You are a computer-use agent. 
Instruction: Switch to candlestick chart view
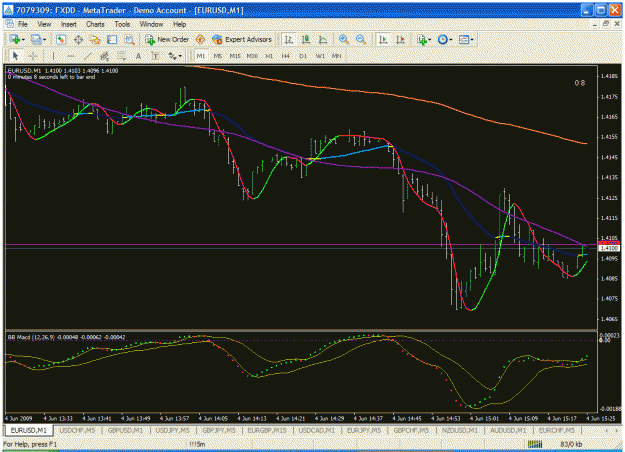coord(306,39)
